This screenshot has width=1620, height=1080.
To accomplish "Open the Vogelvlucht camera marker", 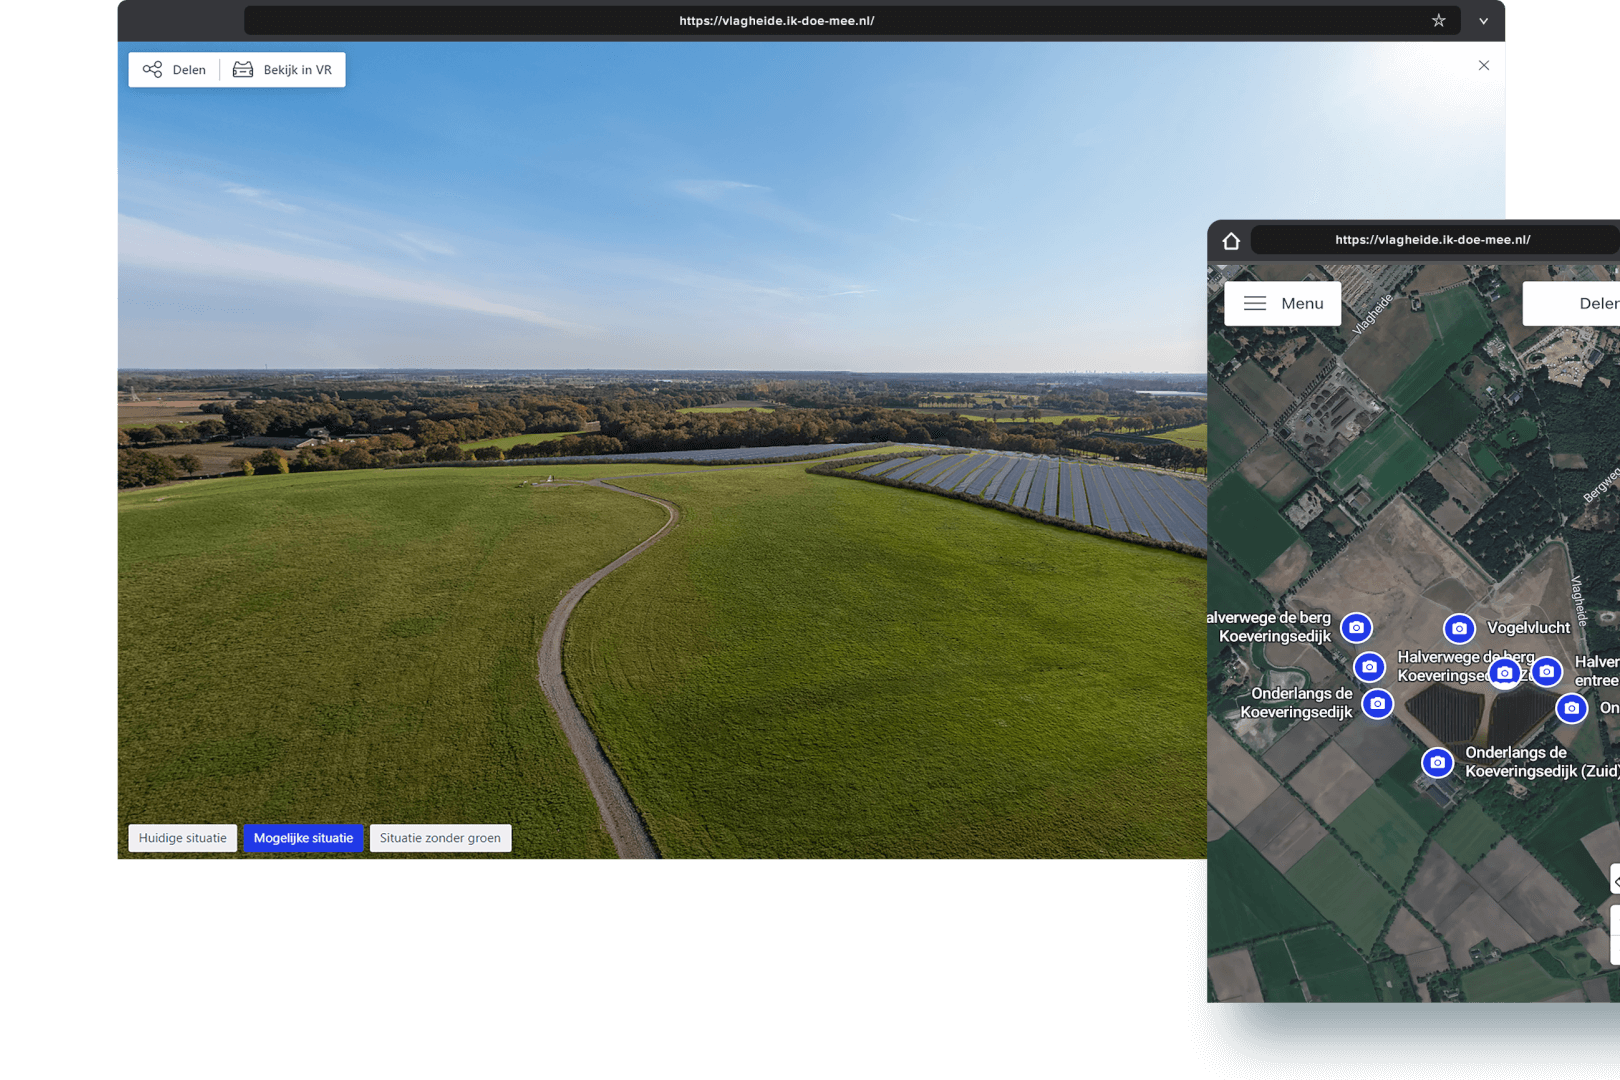I will click(x=1459, y=628).
